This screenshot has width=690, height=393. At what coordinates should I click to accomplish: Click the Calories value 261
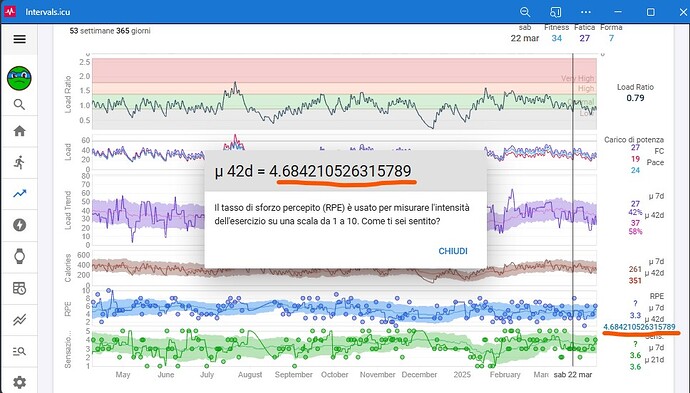click(x=635, y=269)
